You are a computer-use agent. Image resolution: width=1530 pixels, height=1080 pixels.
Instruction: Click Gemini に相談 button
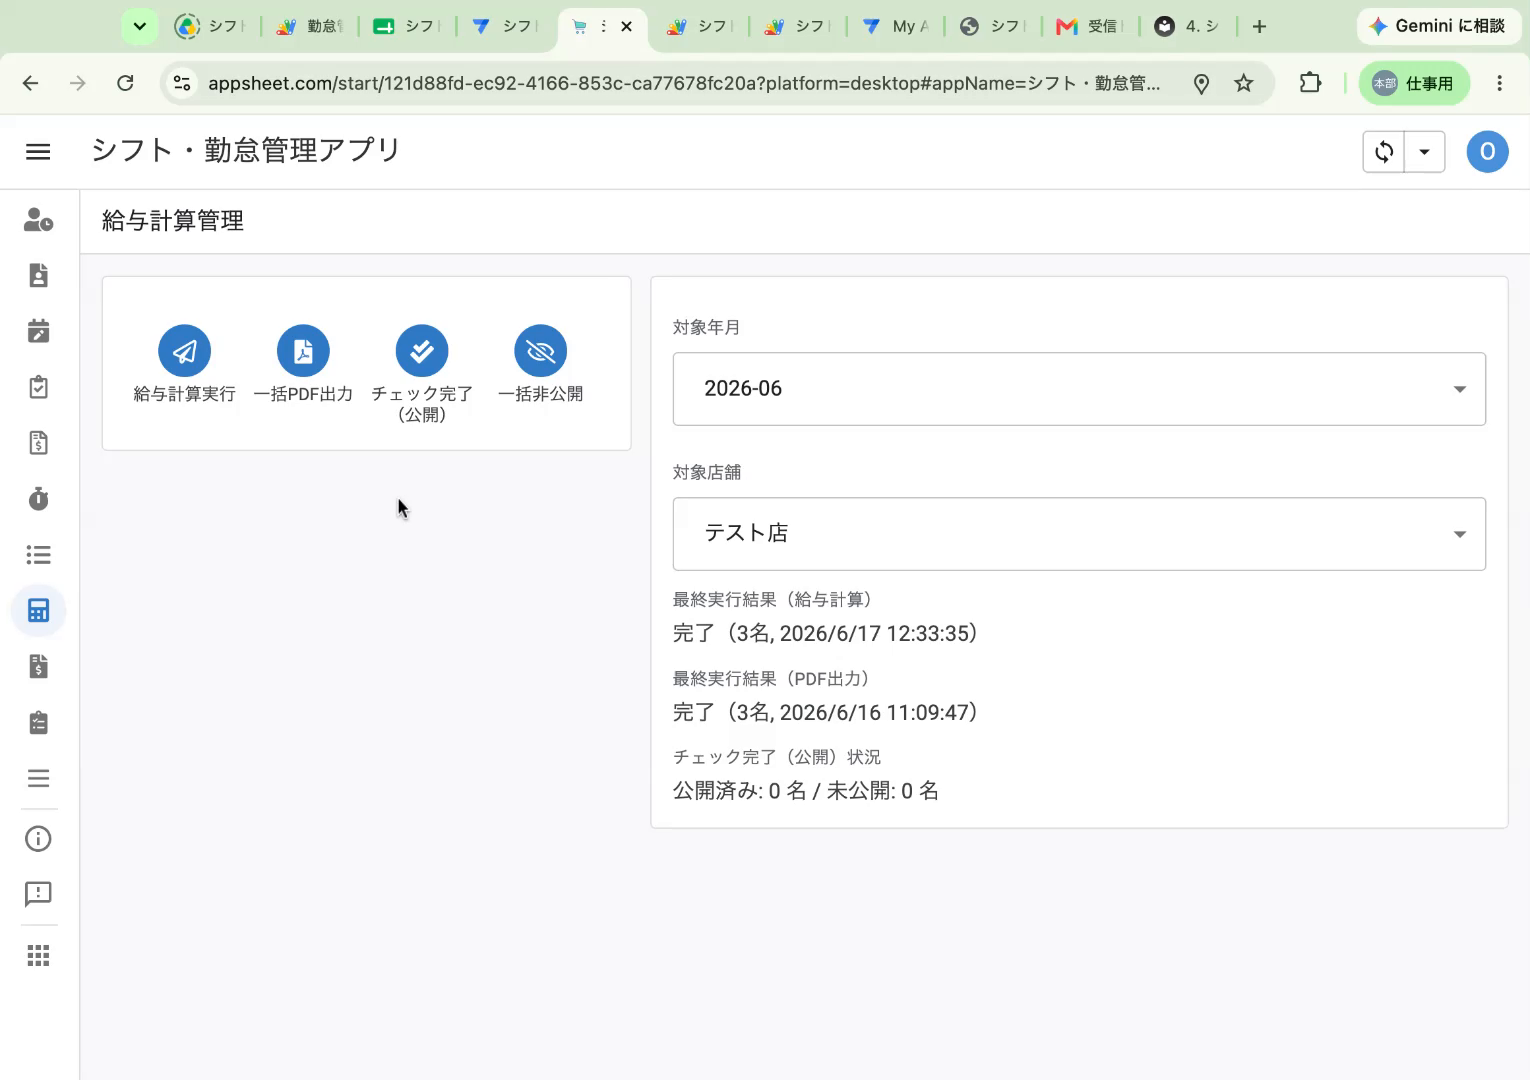tap(1437, 26)
